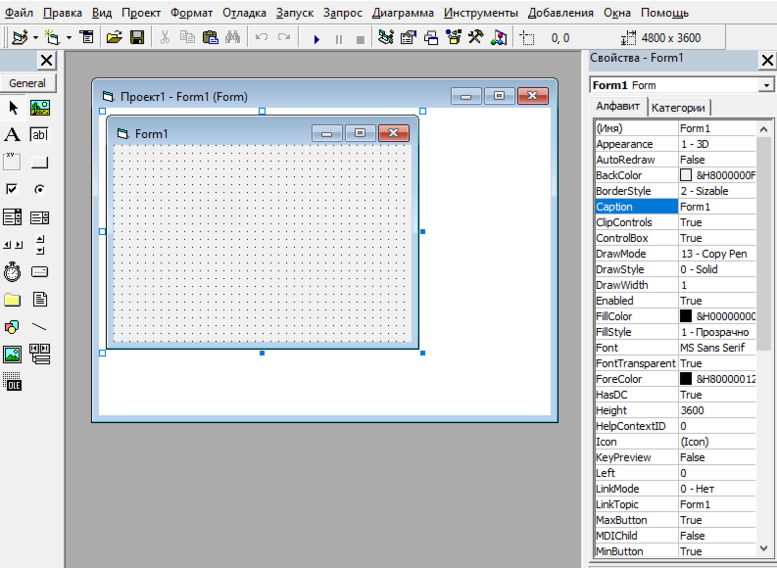Select the DriveListBox control tool
This screenshot has width=777, height=568.
[x=40, y=272]
